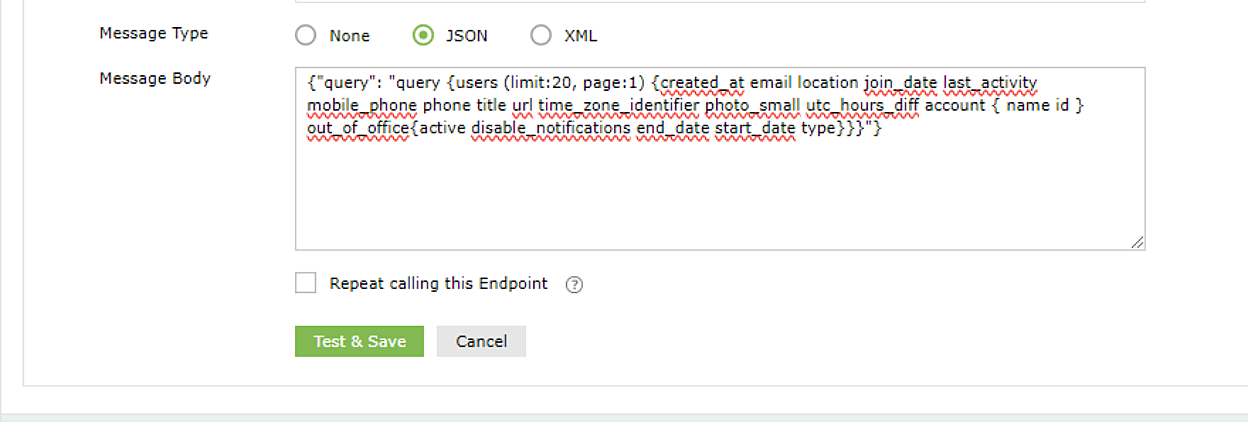Place cursor on out_of_office in the query
The width and height of the screenshot is (1248, 426).
(x=358, y=128)
